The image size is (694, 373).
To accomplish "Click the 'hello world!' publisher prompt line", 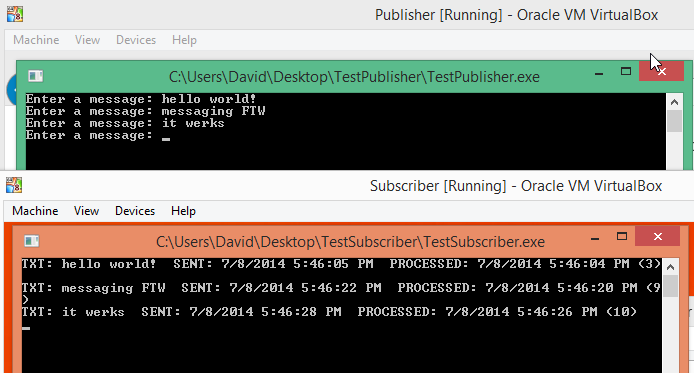I will pyautogui.click(x=141, y=99).
